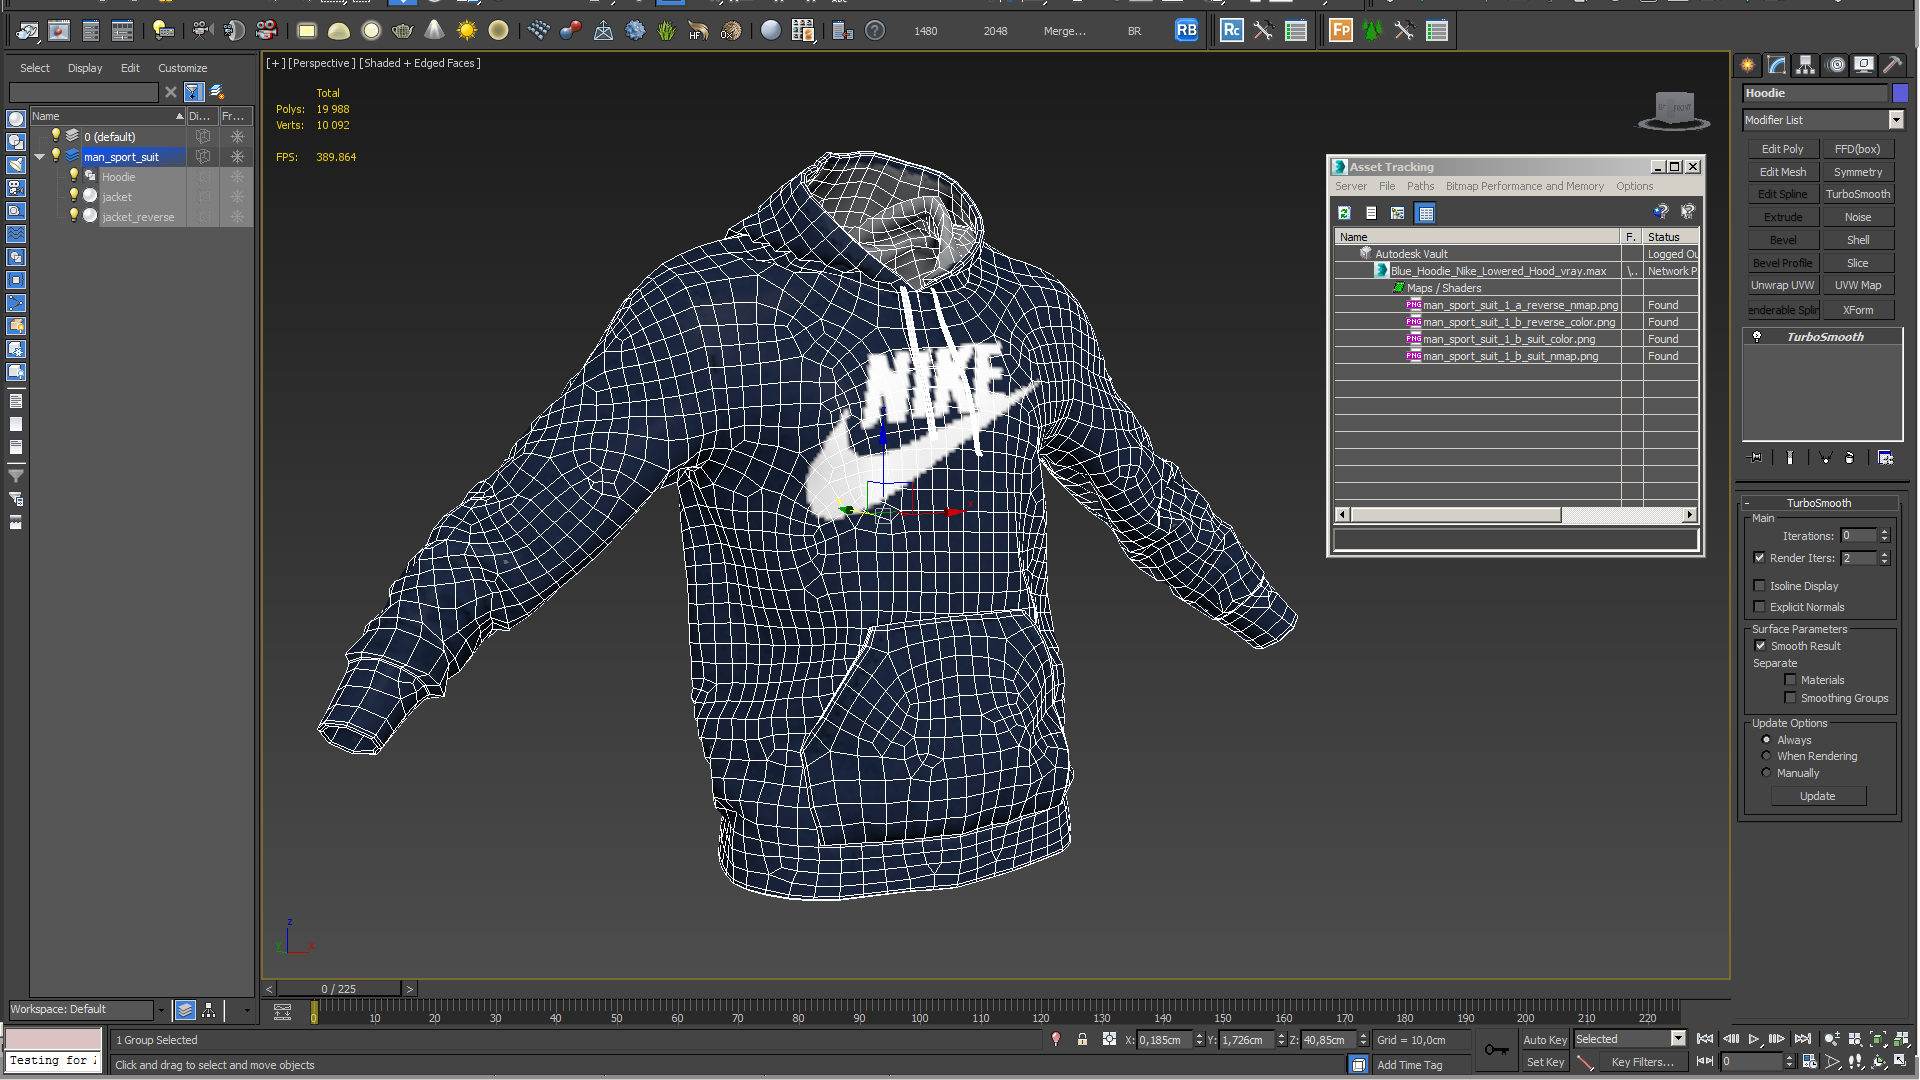This screenshot has height=1080, width=1920.
Task: Click the TurboSmooth Update button
Action: [1817, 796]
